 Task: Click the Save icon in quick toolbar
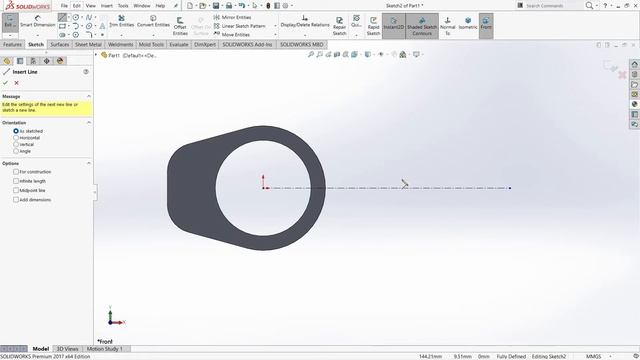[x=216, y=6]
